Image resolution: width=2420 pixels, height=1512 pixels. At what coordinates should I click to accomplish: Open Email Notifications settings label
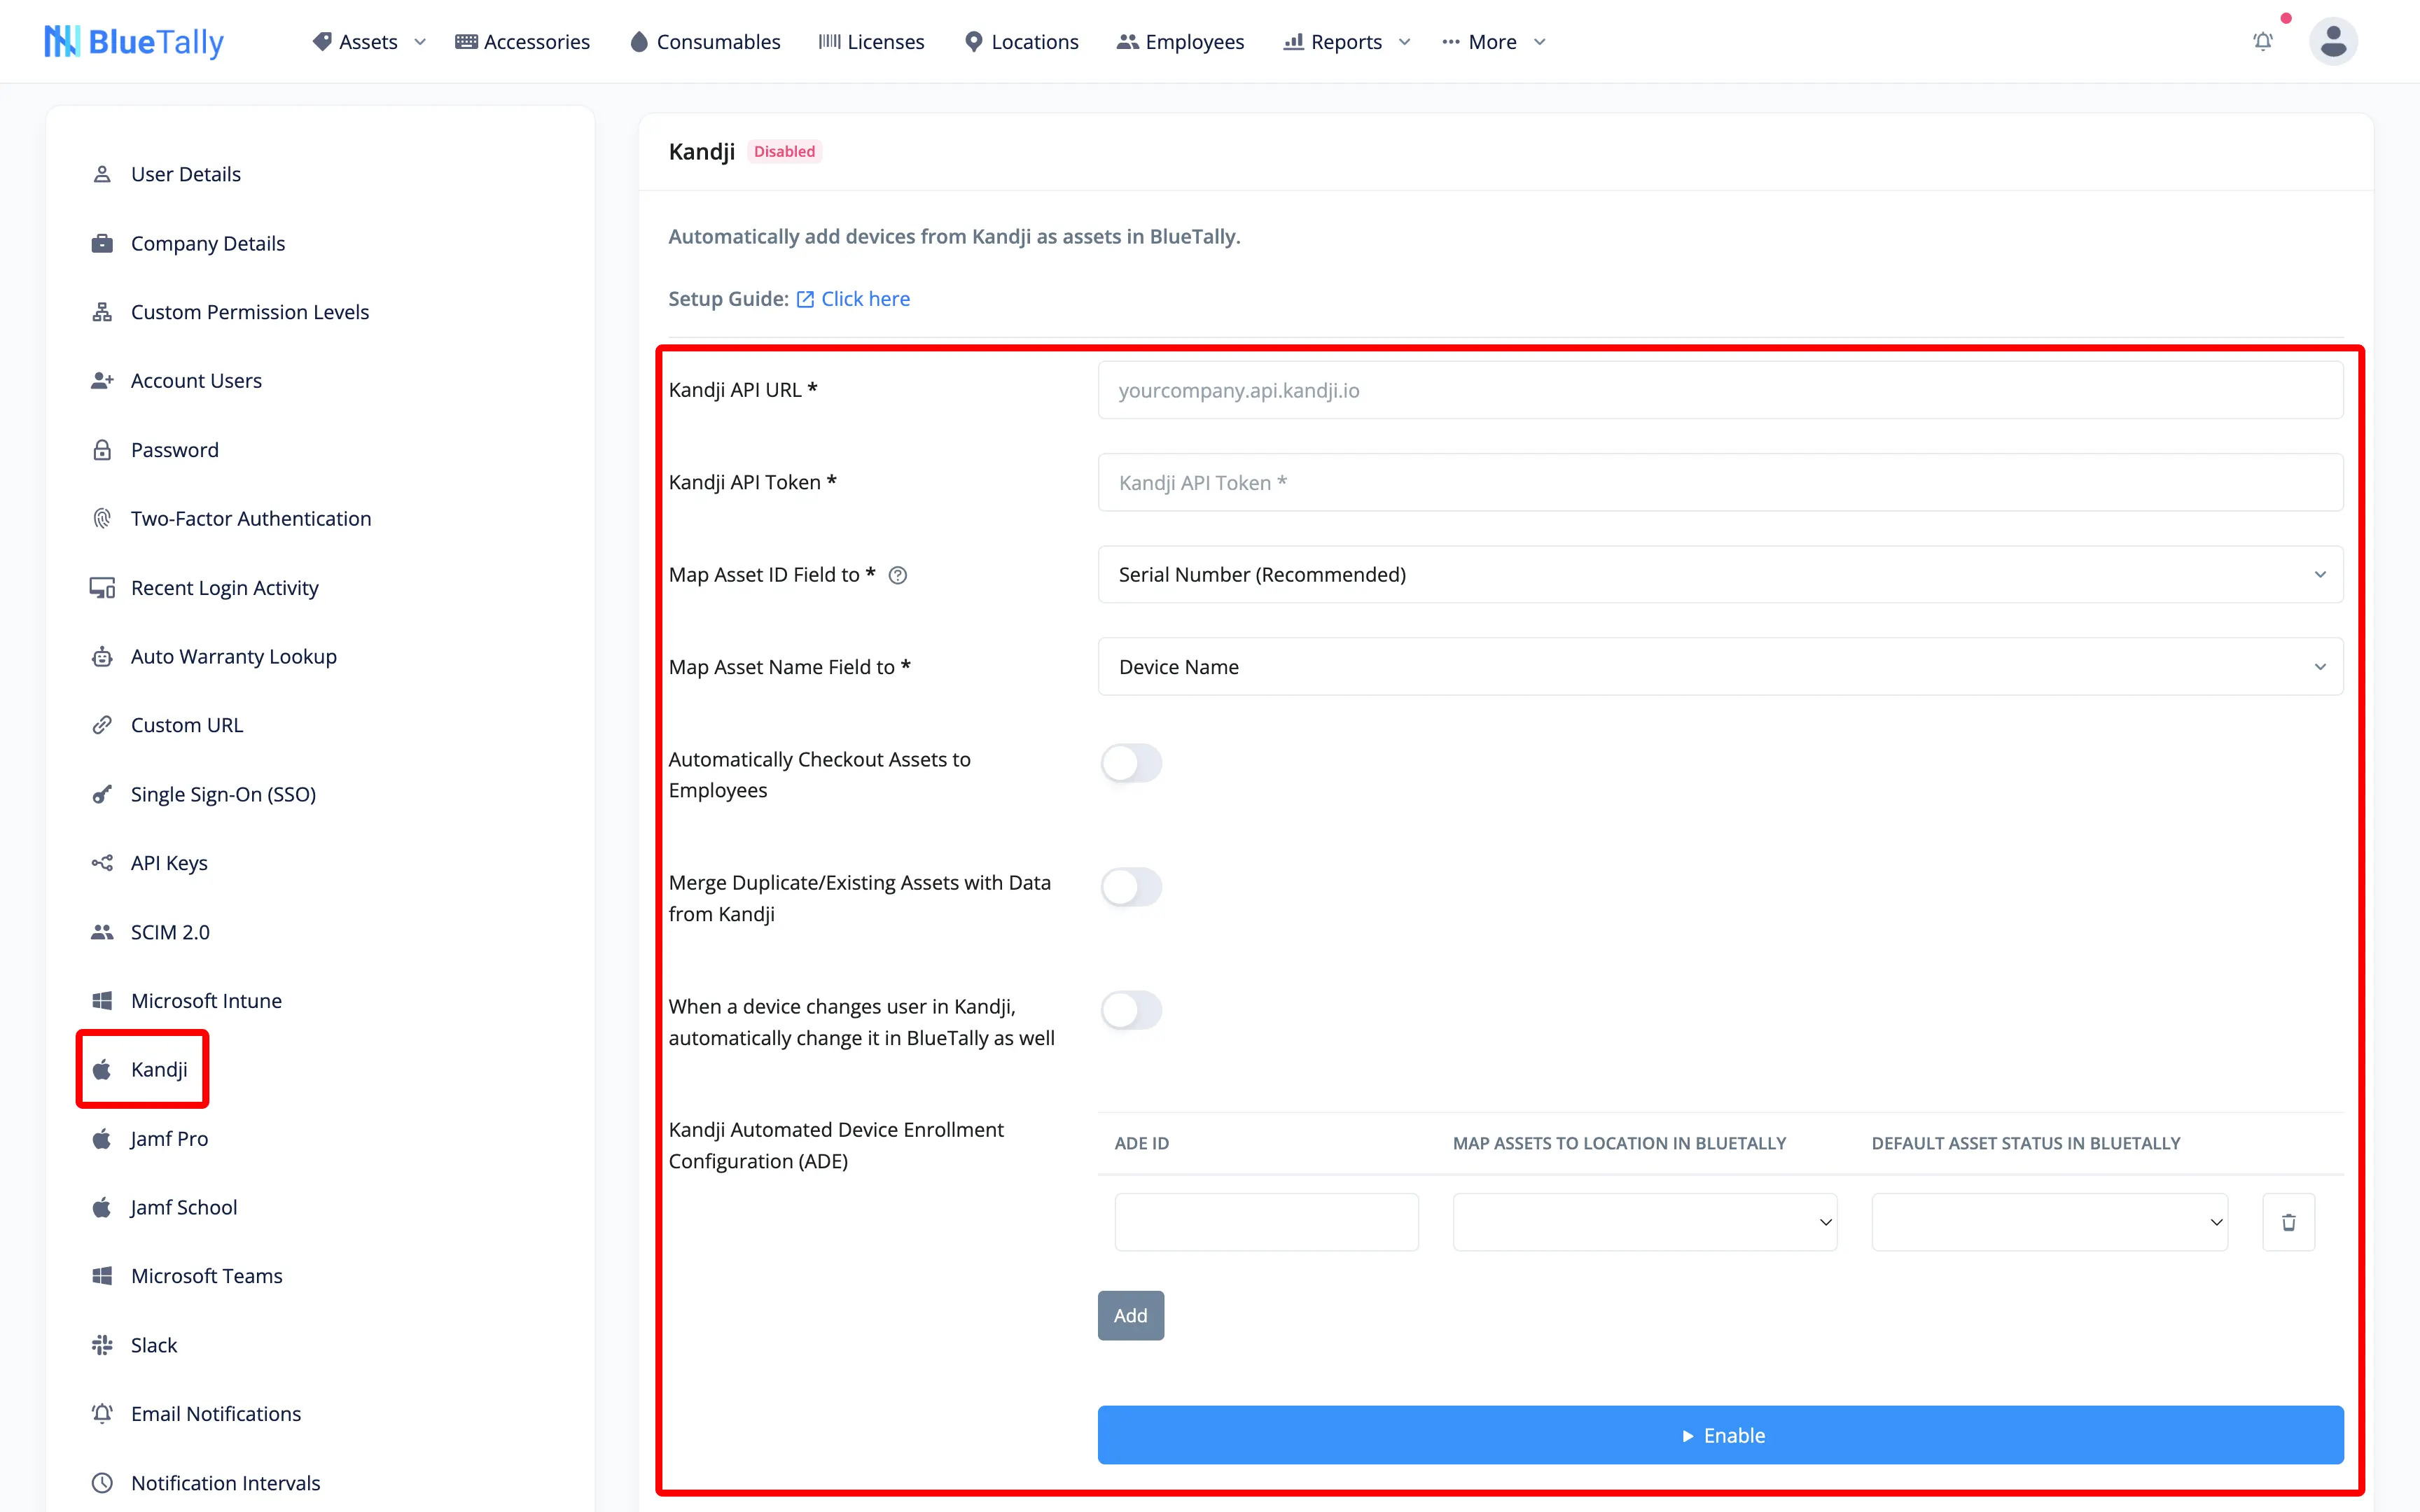coord(216,1414)
